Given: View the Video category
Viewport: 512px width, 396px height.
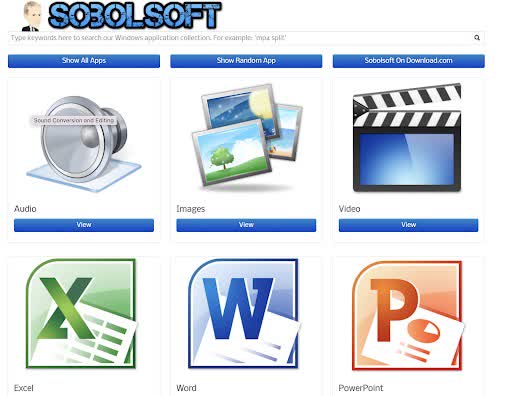Looking at the screenshot, I should pos(408,225).
